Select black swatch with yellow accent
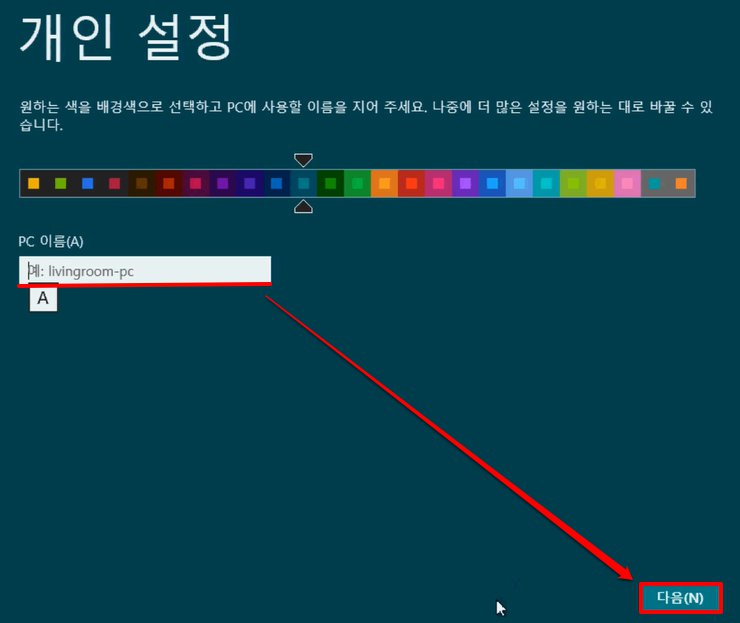 (34, 183)
